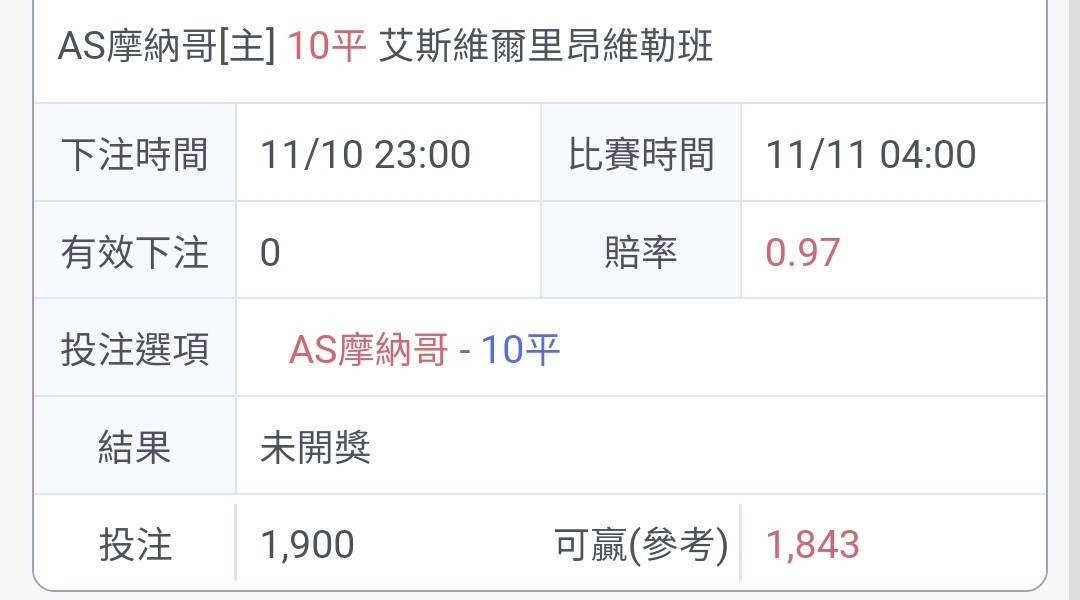
Task: Click the 結果 label cell
Action: coord(135,447)
